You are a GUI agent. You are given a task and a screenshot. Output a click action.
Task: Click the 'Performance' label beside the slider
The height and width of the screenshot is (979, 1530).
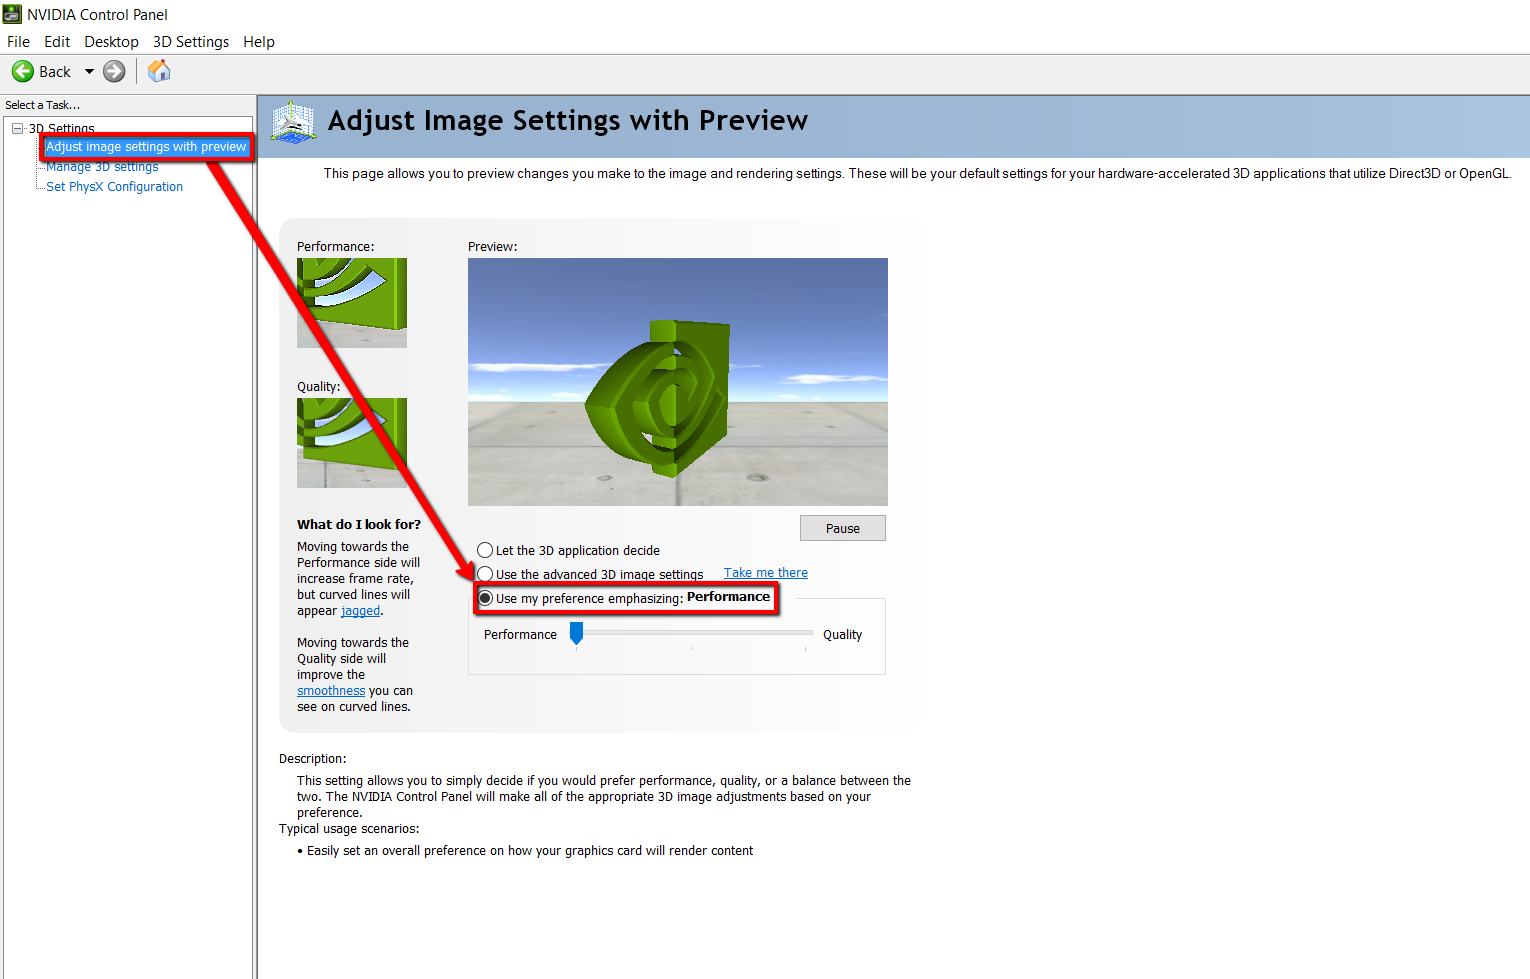520,635
